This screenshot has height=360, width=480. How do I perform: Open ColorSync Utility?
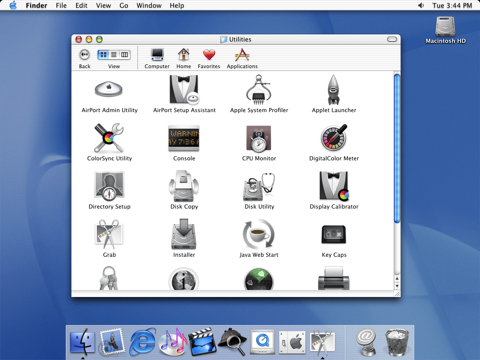point(109,138)
